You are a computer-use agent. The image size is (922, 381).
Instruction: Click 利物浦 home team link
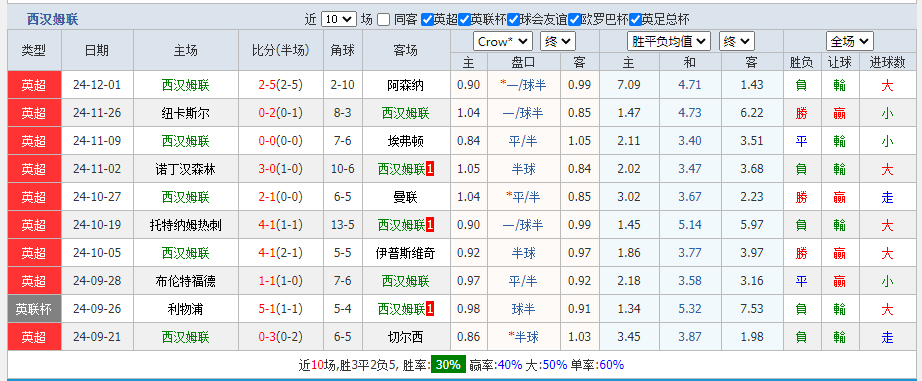(x=185, y=309)
